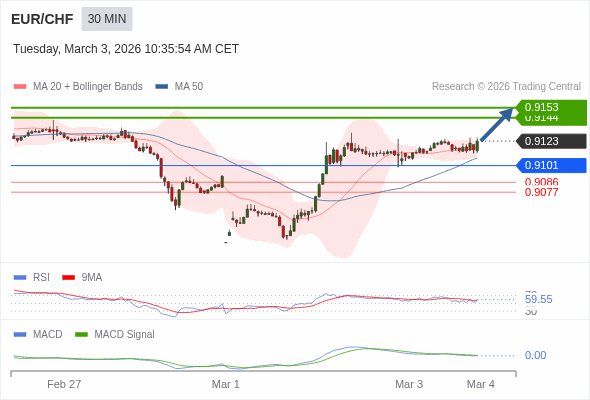Click the 'Mar 4' time axis label

pos(481,384)
